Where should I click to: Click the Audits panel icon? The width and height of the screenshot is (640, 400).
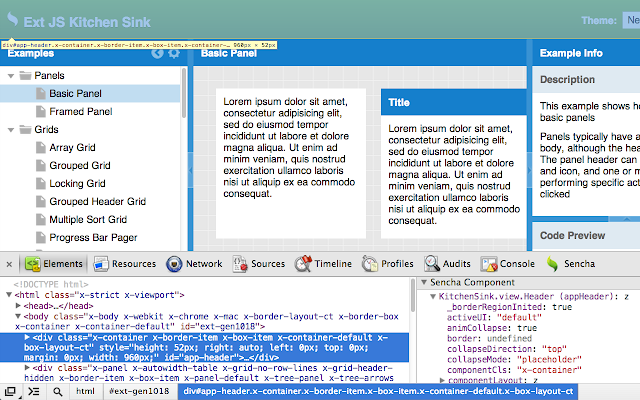point(431,264)
